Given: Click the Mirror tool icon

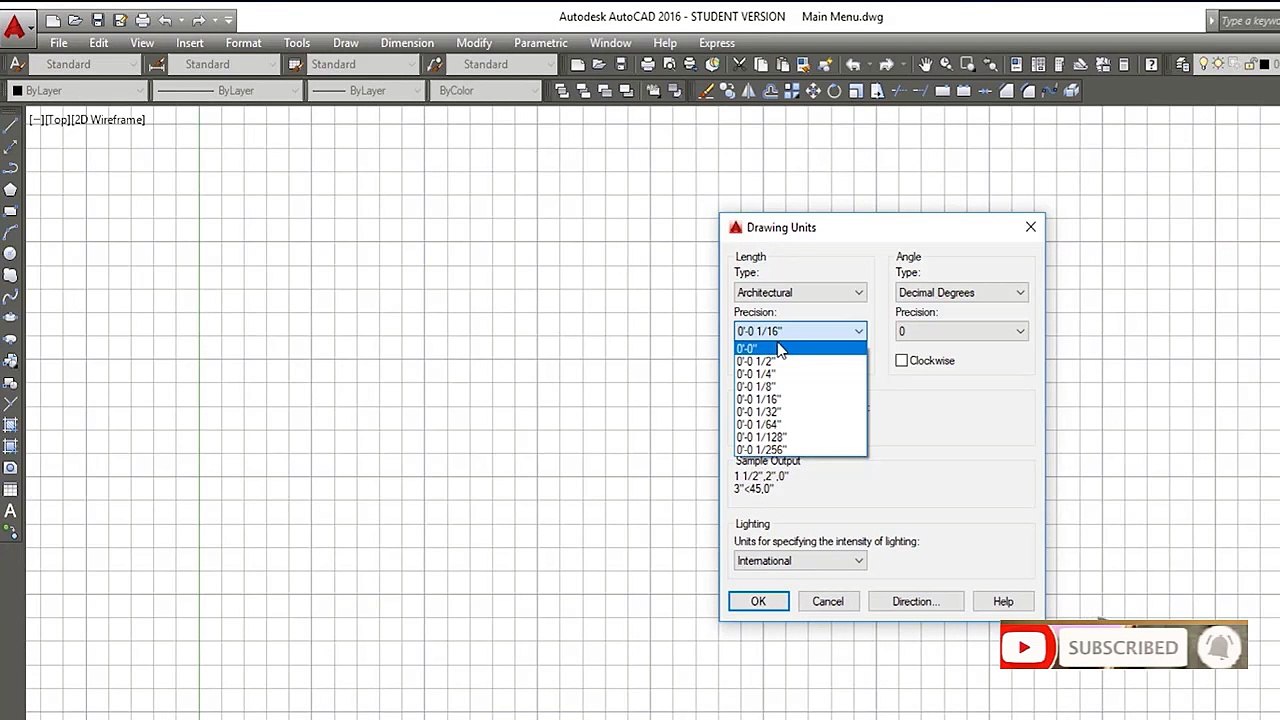Looking at the screenshot, I should click(748, 91).
